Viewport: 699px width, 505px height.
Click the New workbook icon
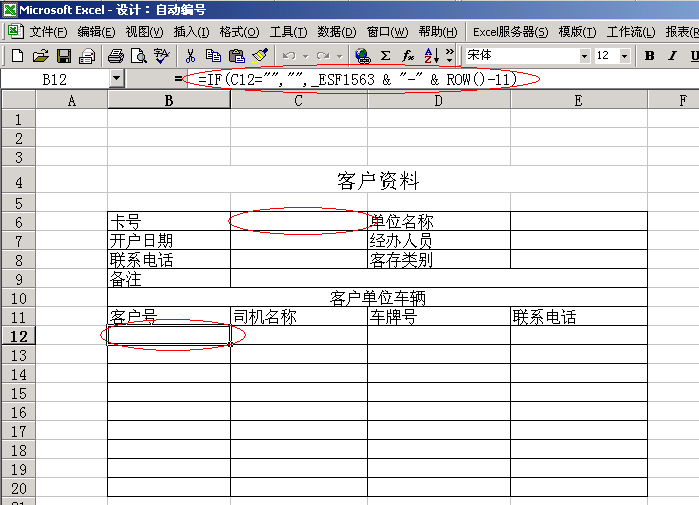17,56
